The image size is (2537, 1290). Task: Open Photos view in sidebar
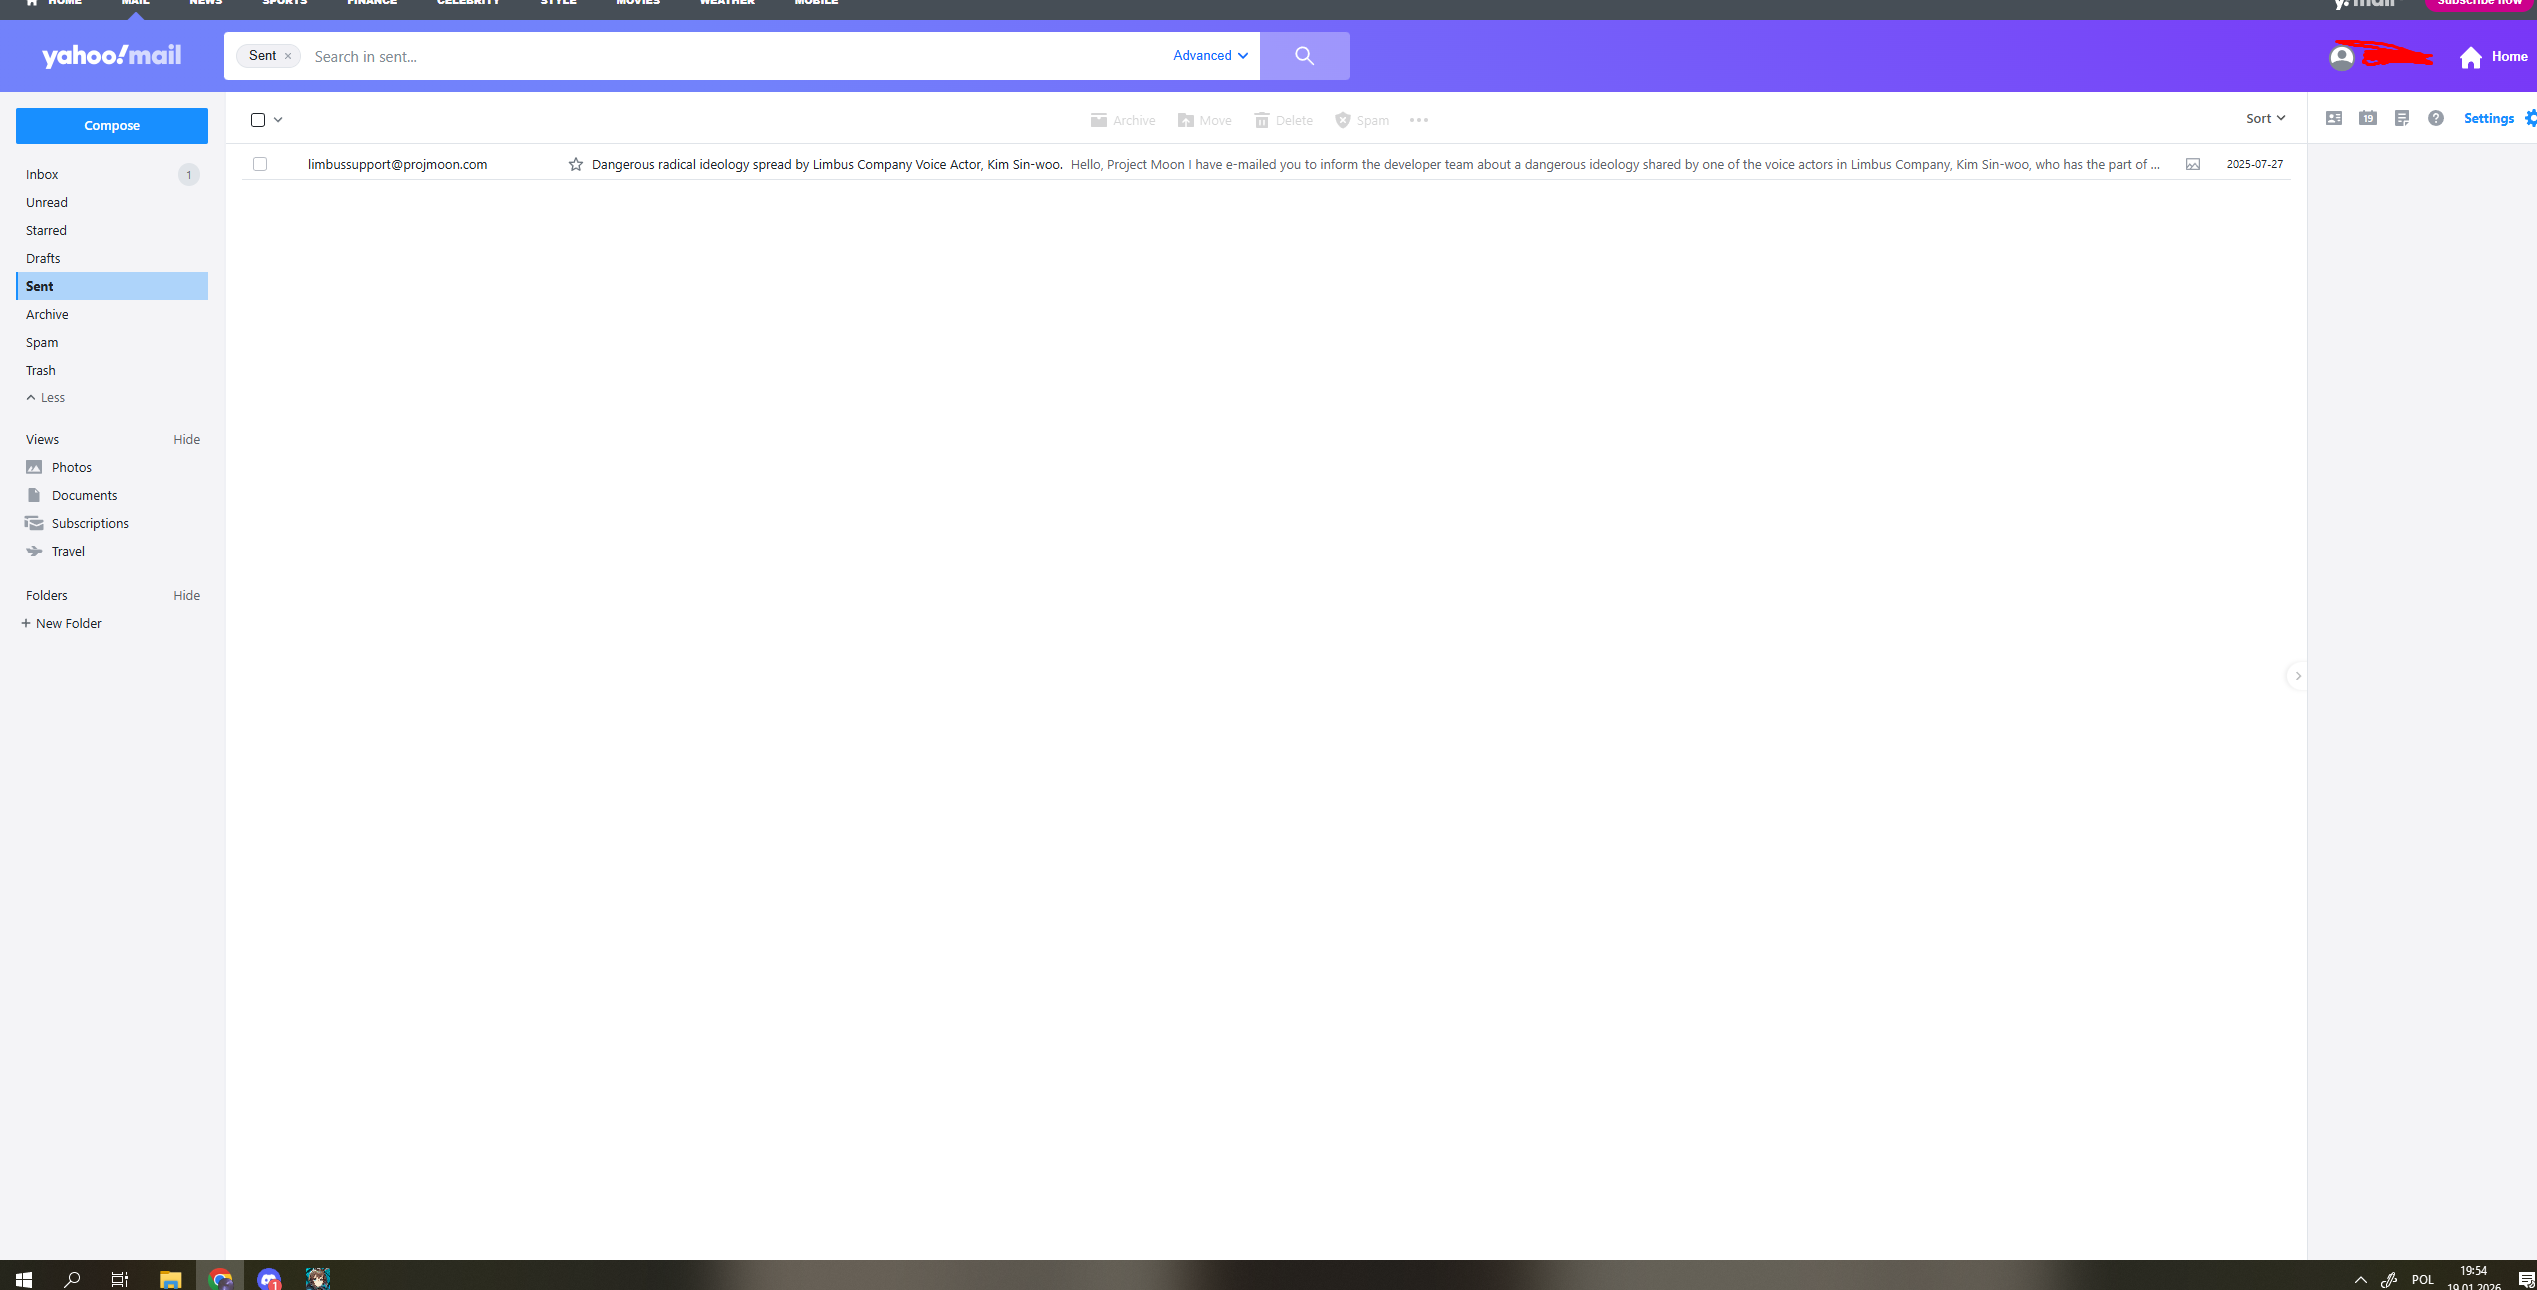[x=71, y=467]
